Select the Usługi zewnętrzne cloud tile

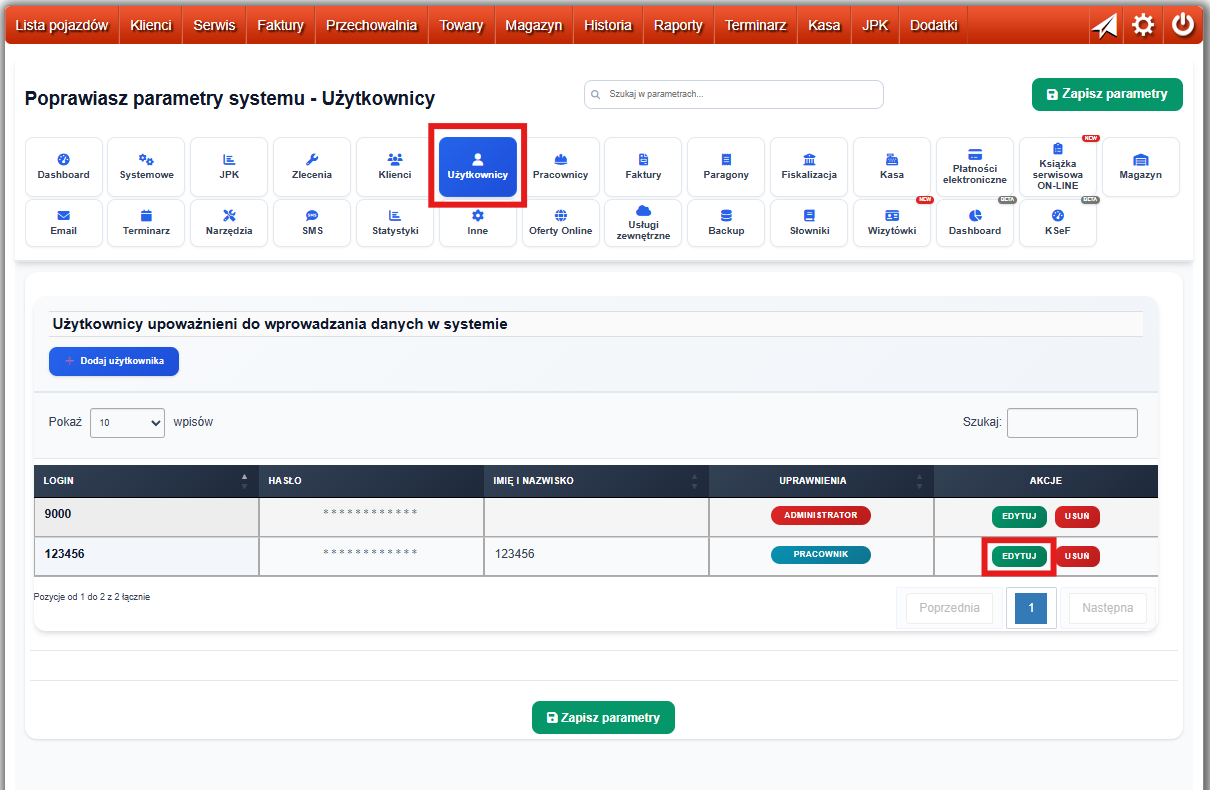(643, 222)
